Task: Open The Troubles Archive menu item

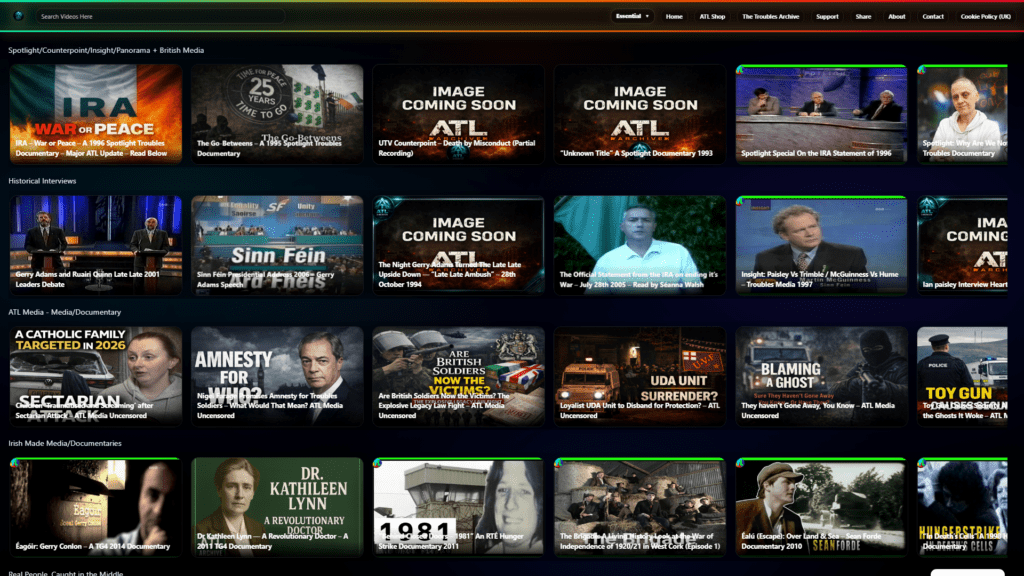Action: point(772,17)
